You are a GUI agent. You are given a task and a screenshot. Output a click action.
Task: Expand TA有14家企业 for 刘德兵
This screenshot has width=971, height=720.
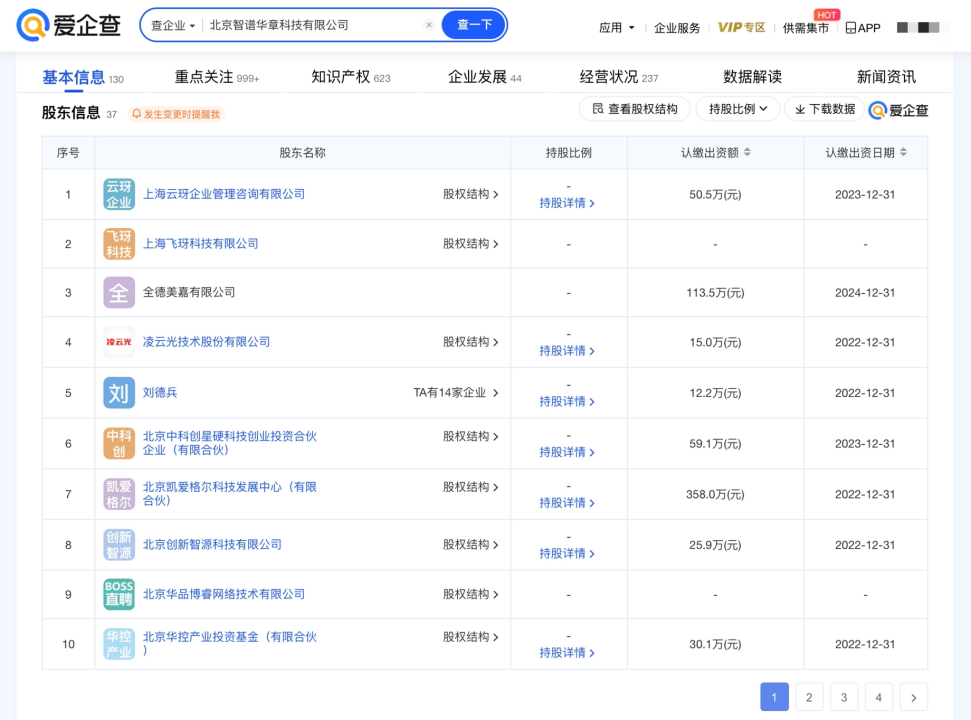coord(456,393)
